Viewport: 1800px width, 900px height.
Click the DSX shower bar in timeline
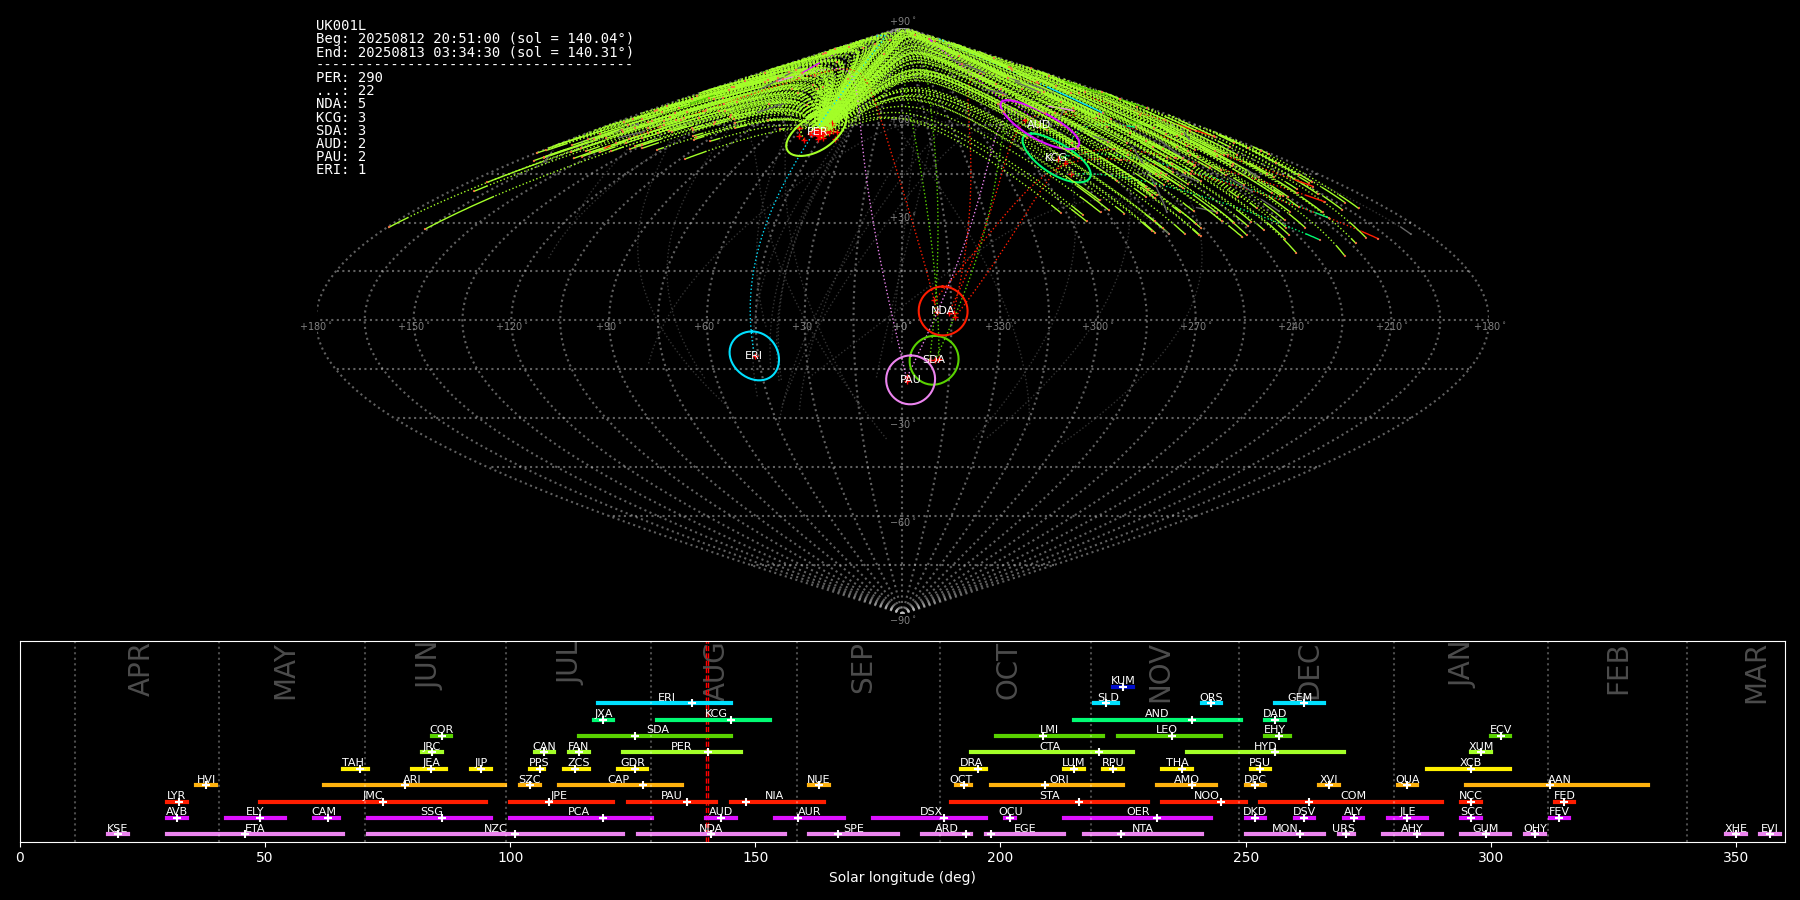point(929,818)
